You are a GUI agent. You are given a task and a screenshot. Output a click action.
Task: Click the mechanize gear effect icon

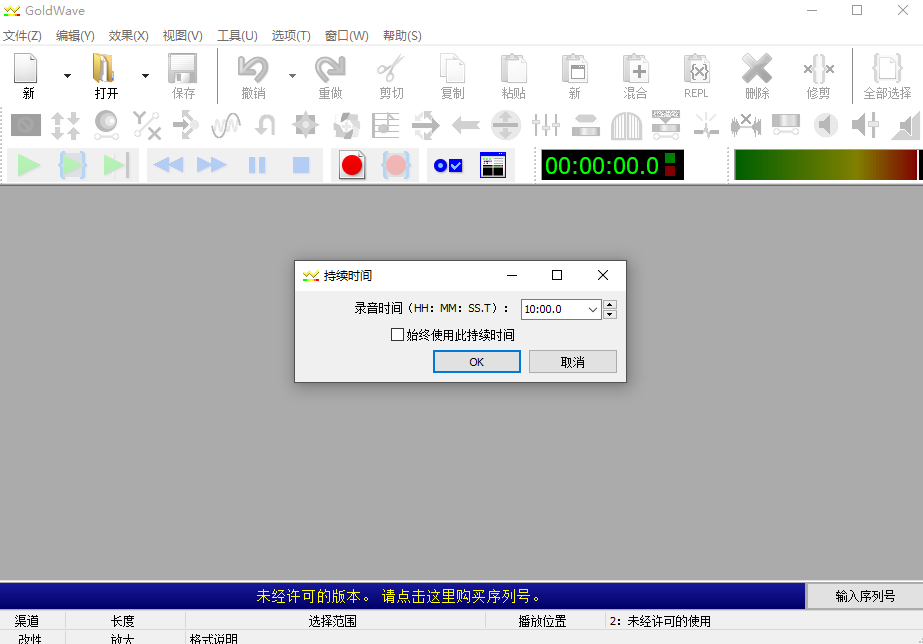pos(306,125)
